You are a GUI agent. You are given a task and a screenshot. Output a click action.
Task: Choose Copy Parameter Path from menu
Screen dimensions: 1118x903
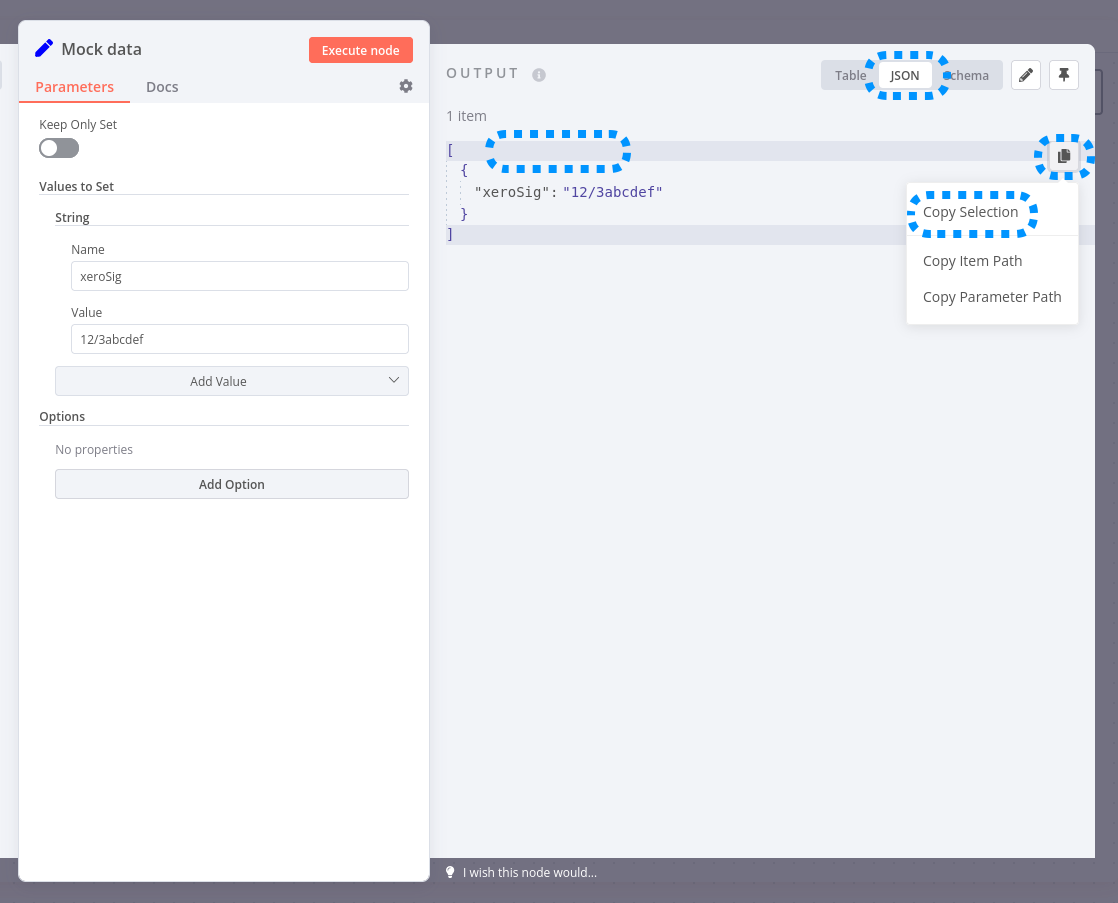[992, 297]
